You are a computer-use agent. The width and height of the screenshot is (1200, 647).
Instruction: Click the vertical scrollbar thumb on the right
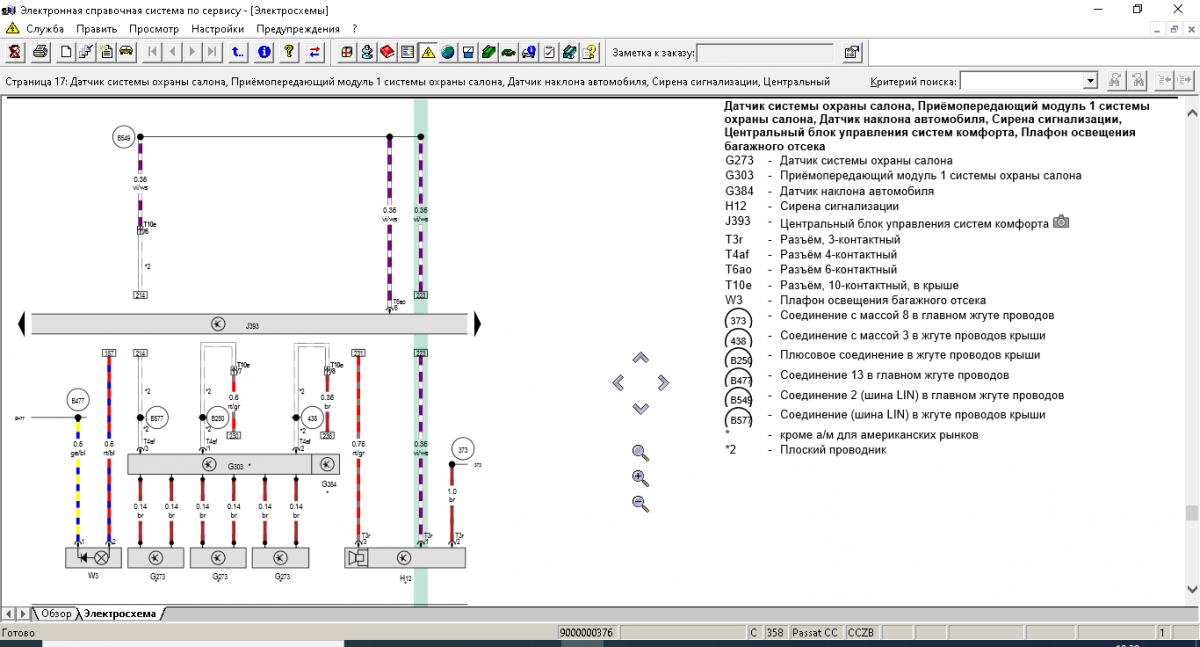pos(1191,513)
